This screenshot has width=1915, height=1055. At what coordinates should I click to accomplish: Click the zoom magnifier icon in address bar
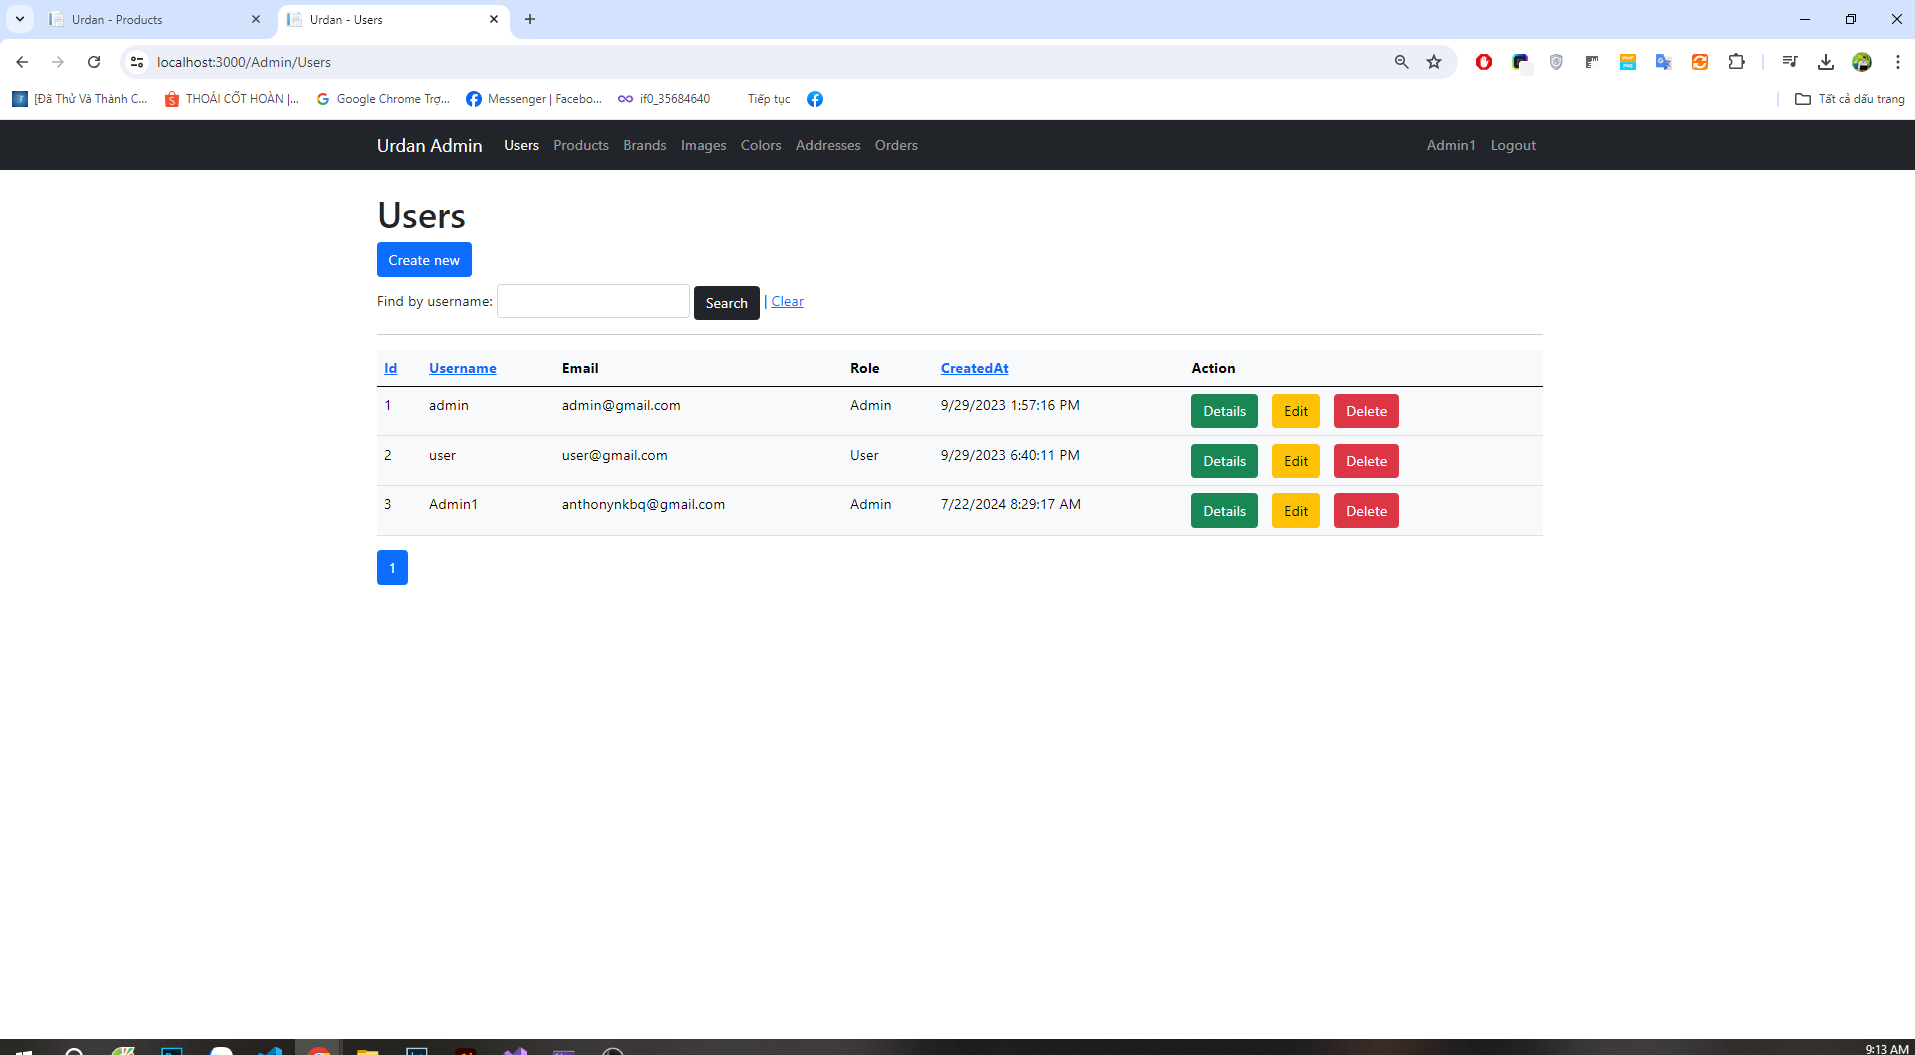[x=1402, y=62]
